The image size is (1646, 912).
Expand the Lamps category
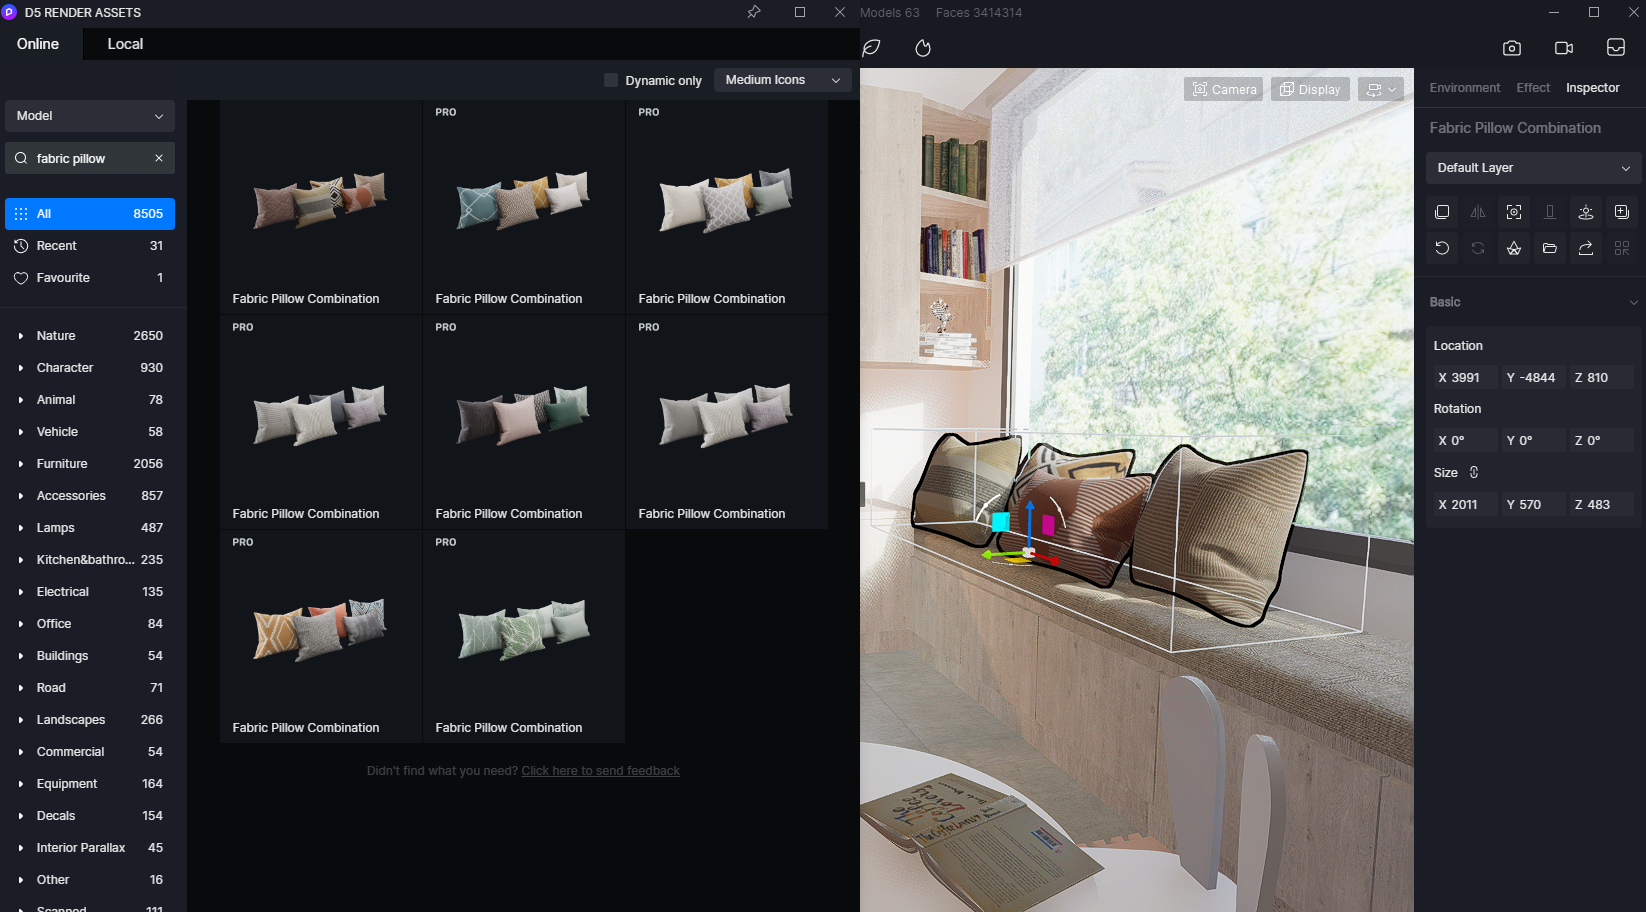click(x=21, y=528)
